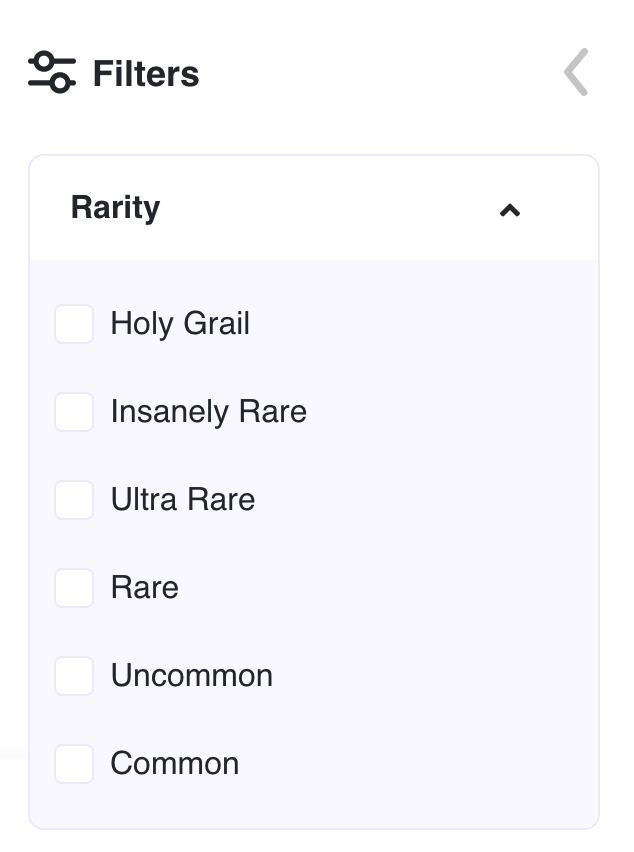Screen dimensions: 634x852
Task: Click the Rare label text
Action: (x=145, y=588)
